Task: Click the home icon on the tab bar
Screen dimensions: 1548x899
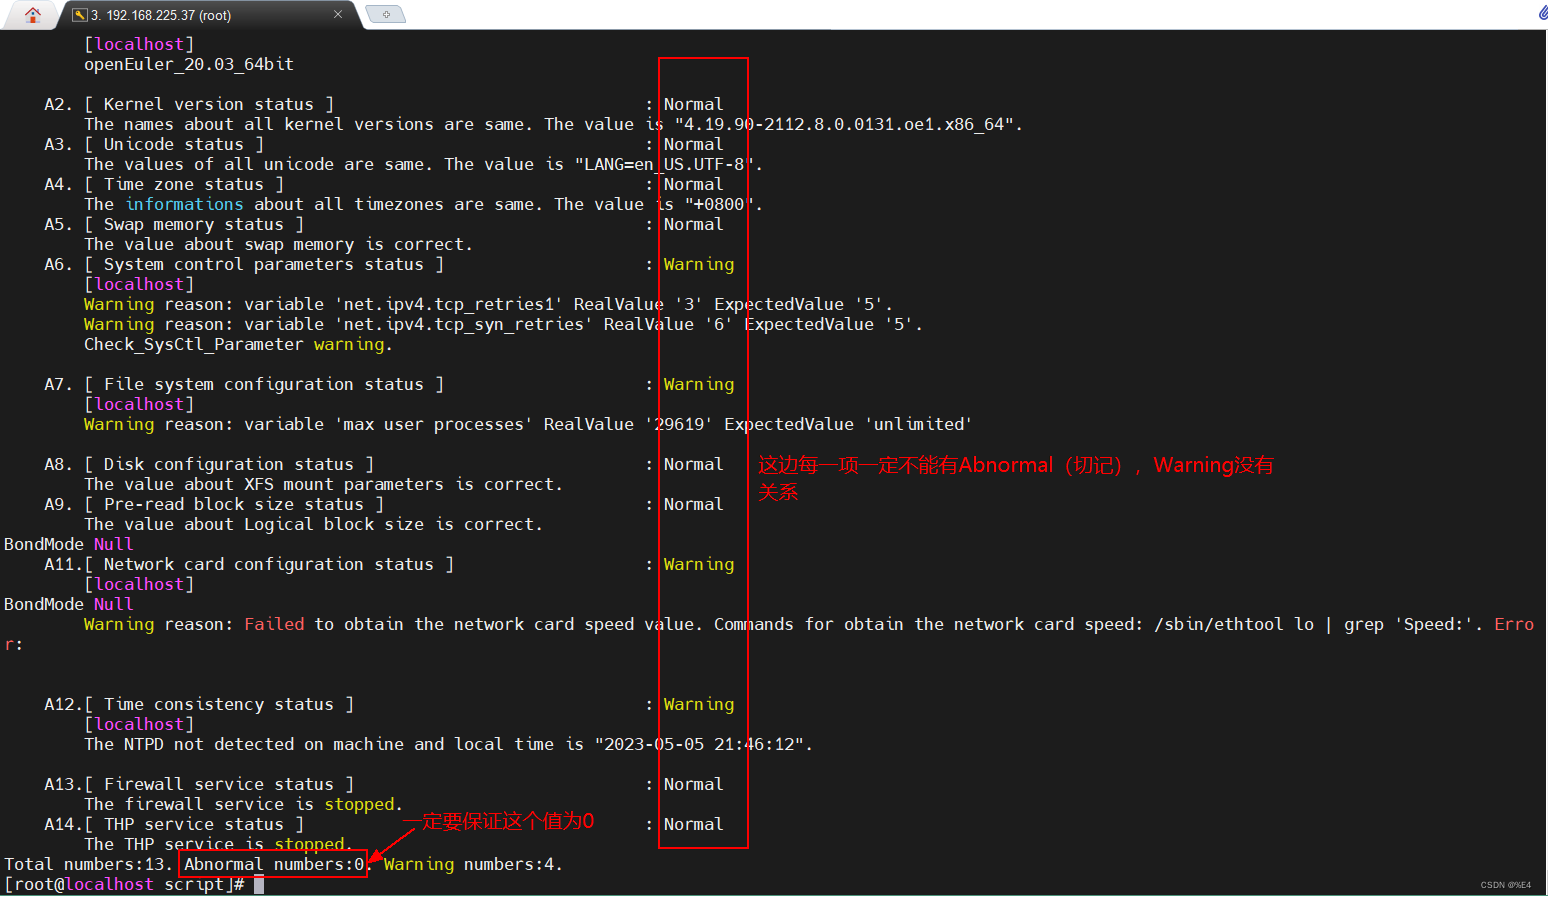Action: 33,15
